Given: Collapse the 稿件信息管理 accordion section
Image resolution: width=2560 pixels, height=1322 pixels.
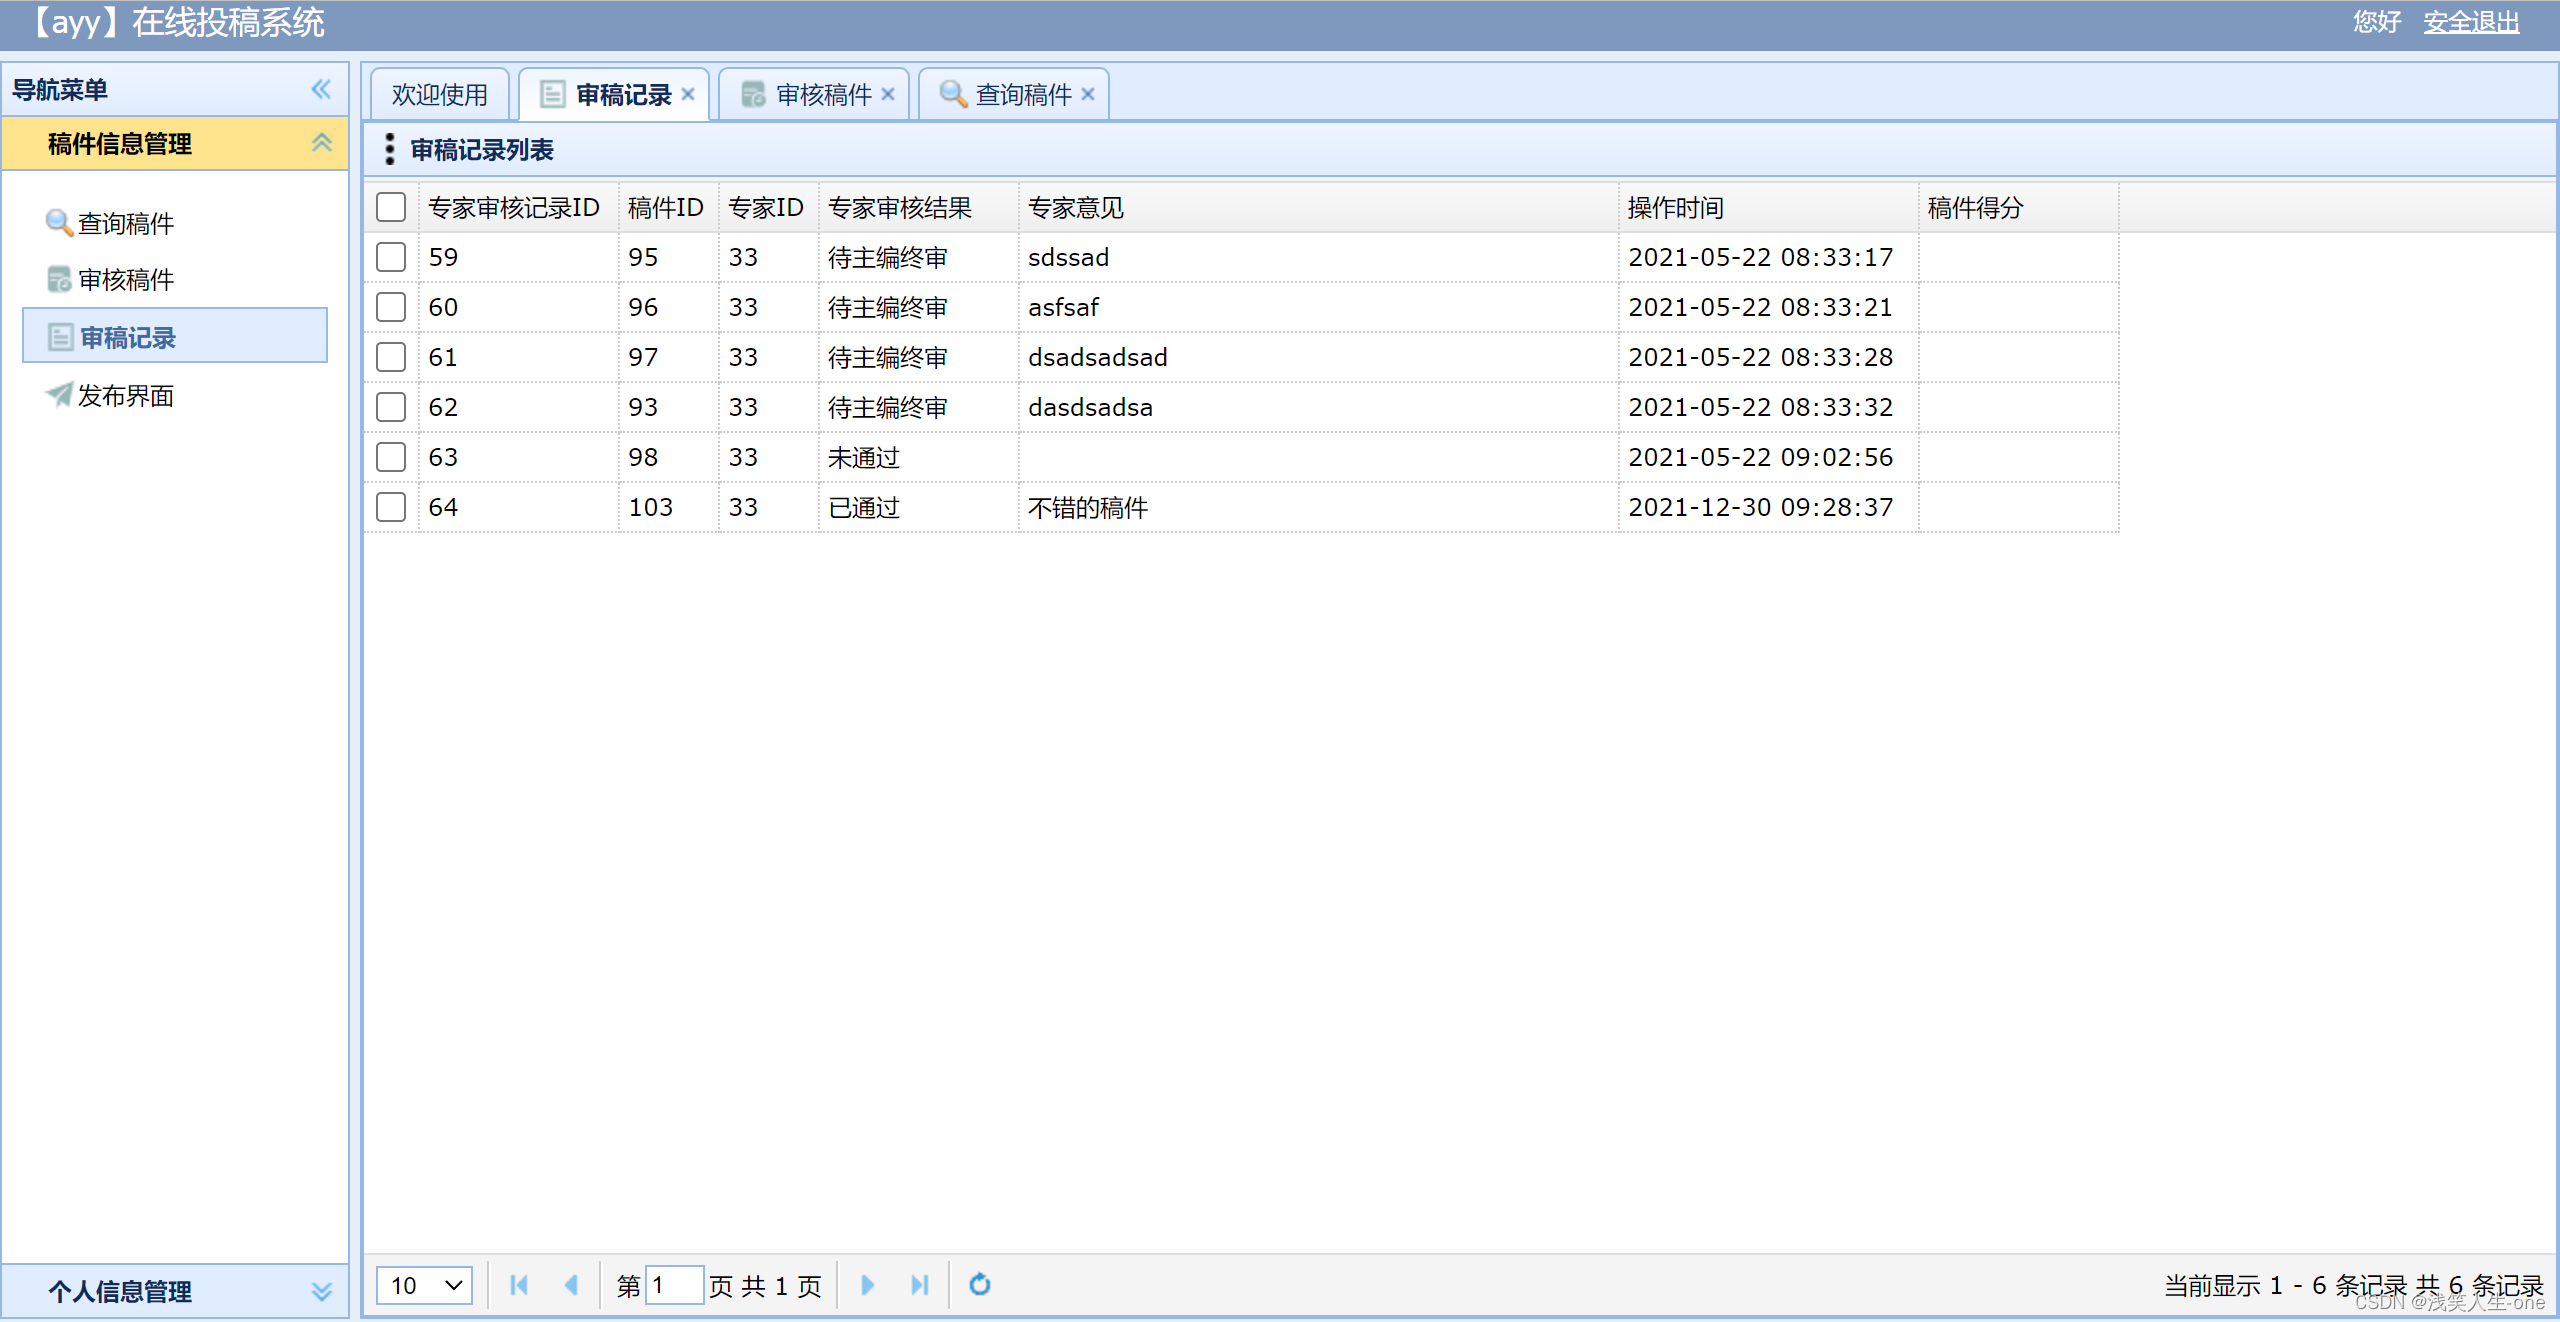Looking at the screenshot, I should (321, 143).
